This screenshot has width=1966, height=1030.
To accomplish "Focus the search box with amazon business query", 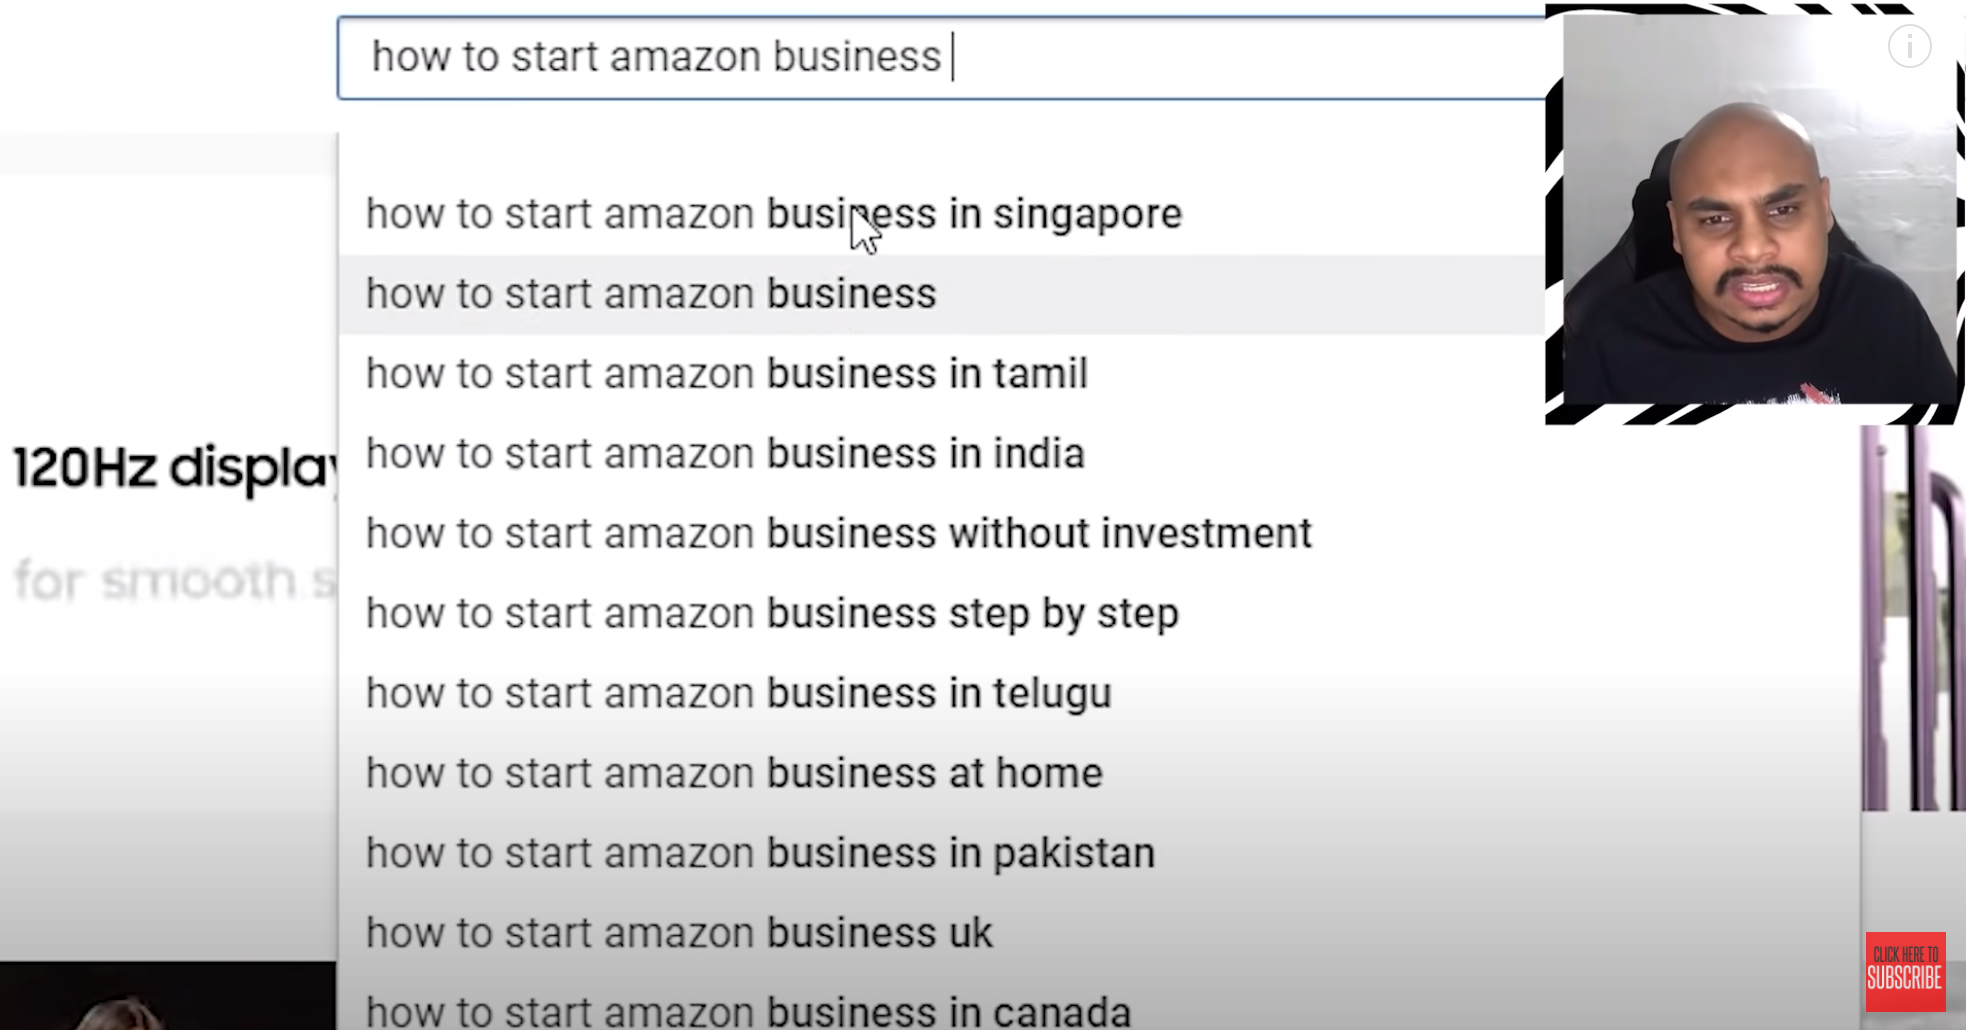I will (x=941, y=57).
